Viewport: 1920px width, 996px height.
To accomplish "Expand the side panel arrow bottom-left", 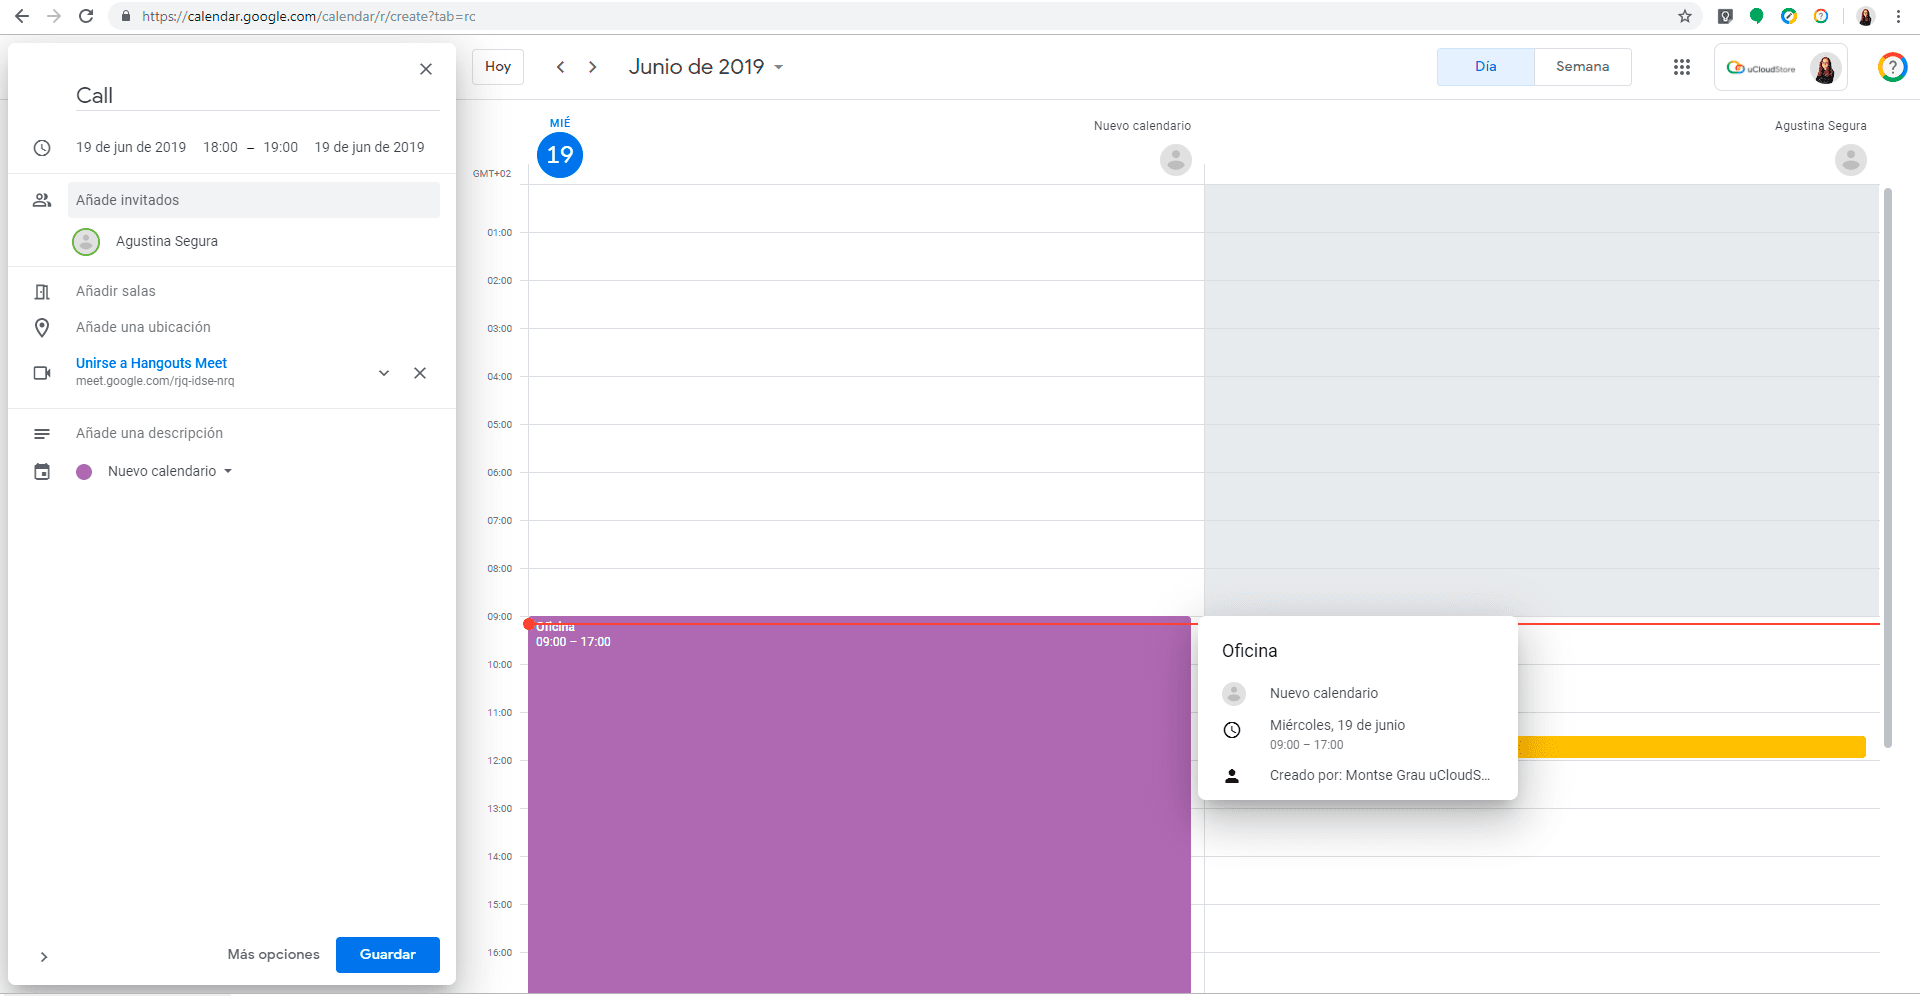I will click(x=44, y=957).
